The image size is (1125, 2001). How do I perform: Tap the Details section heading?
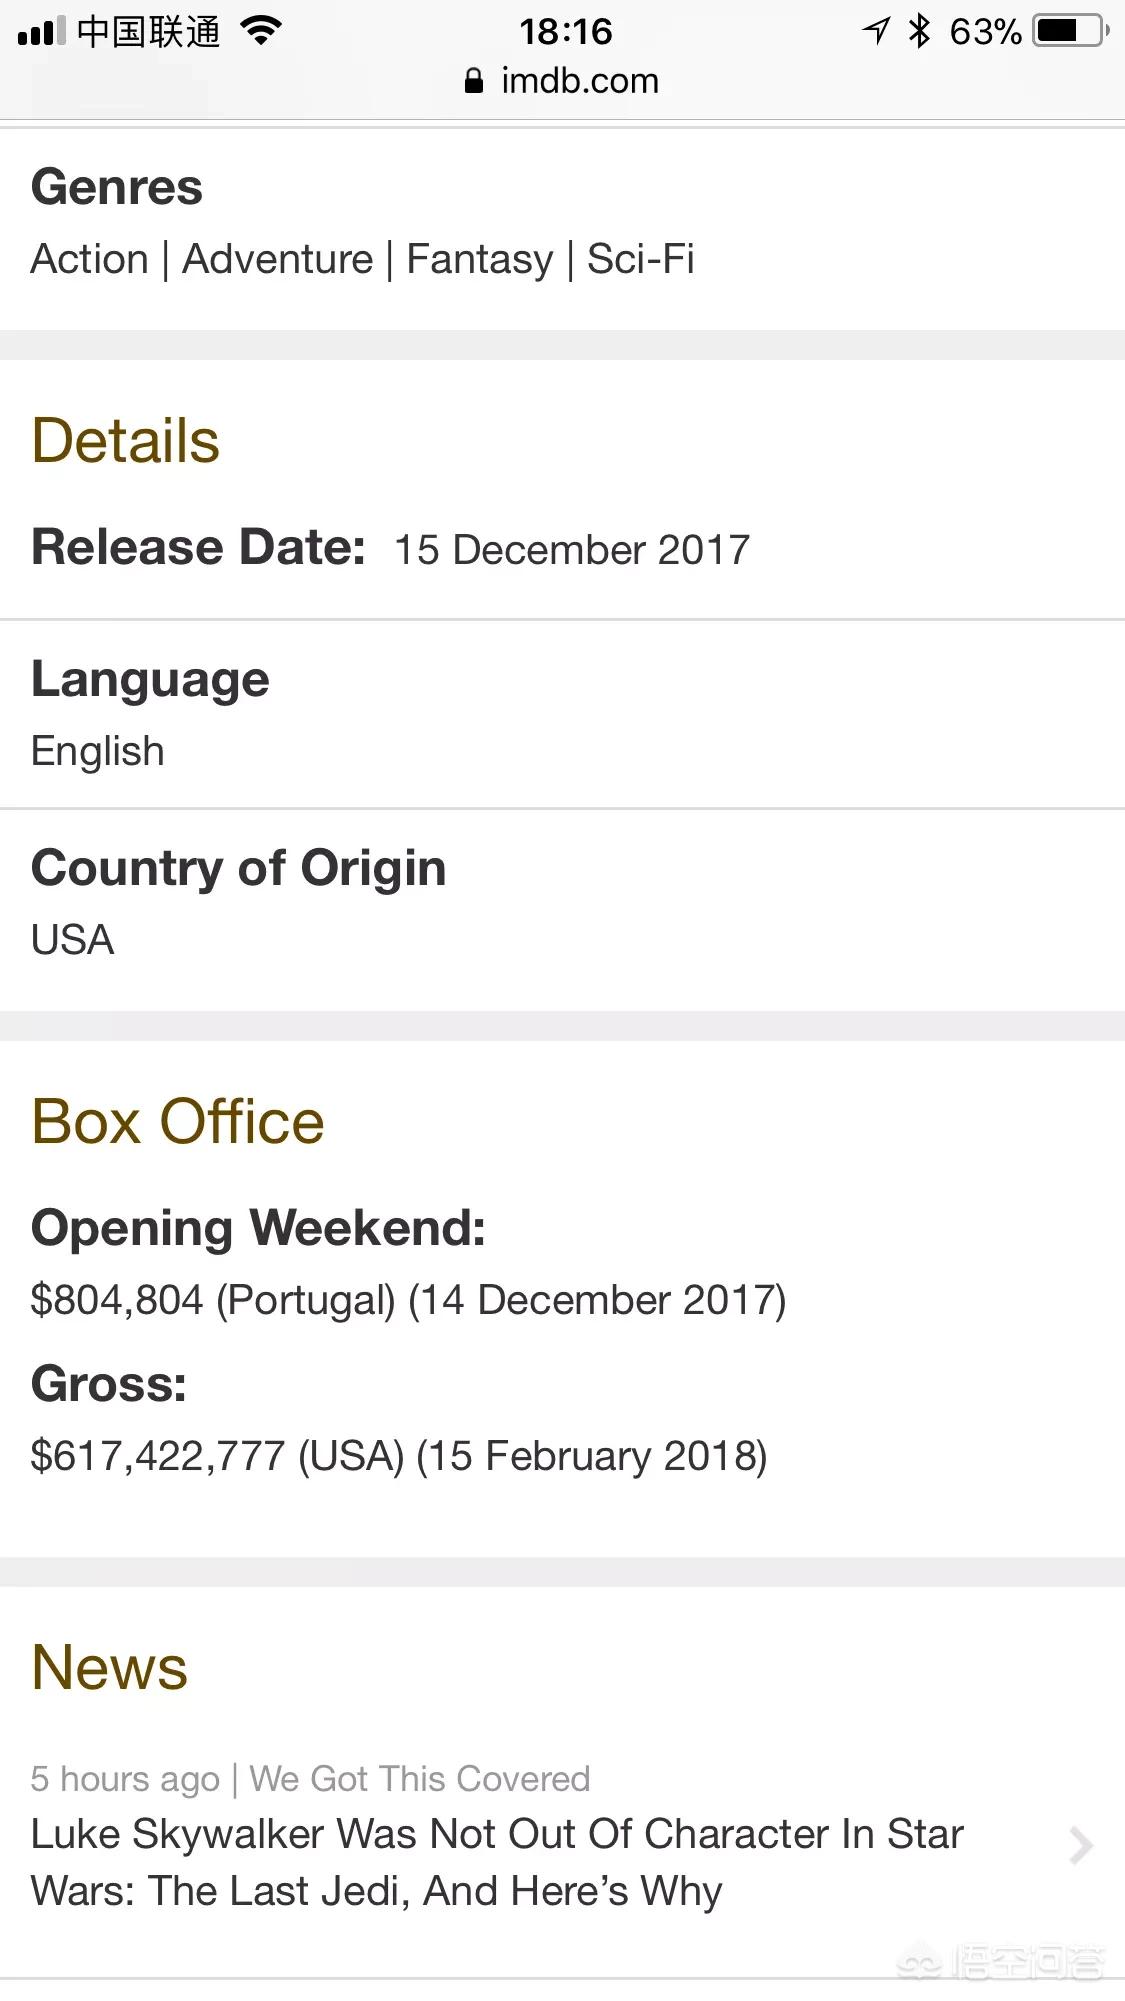(125, 441)
